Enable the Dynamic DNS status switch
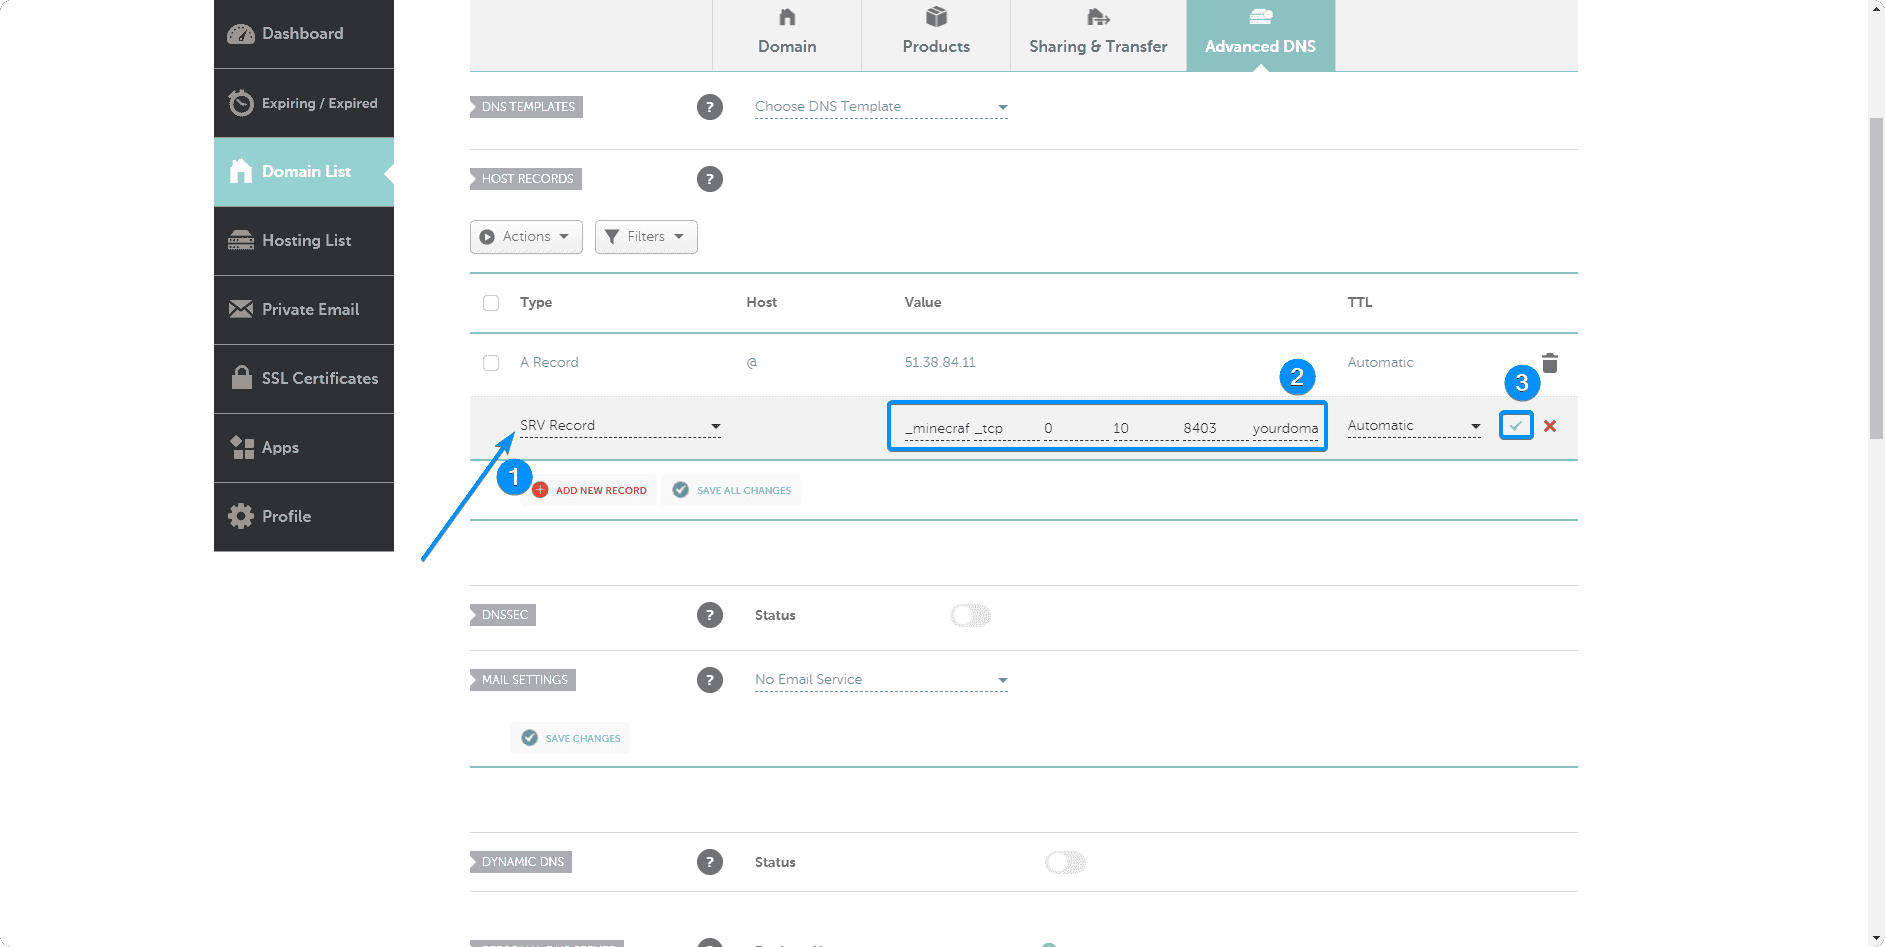This screenshot has height=947, width=1885. (1065, 862)
